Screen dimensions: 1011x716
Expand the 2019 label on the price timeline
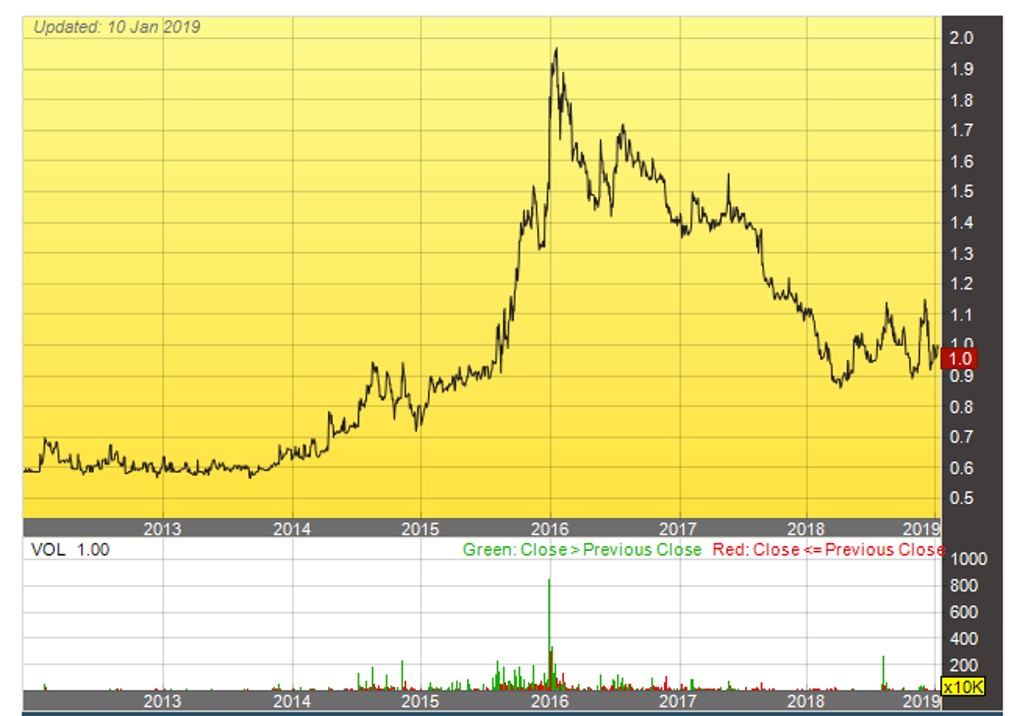coord(921,526)
